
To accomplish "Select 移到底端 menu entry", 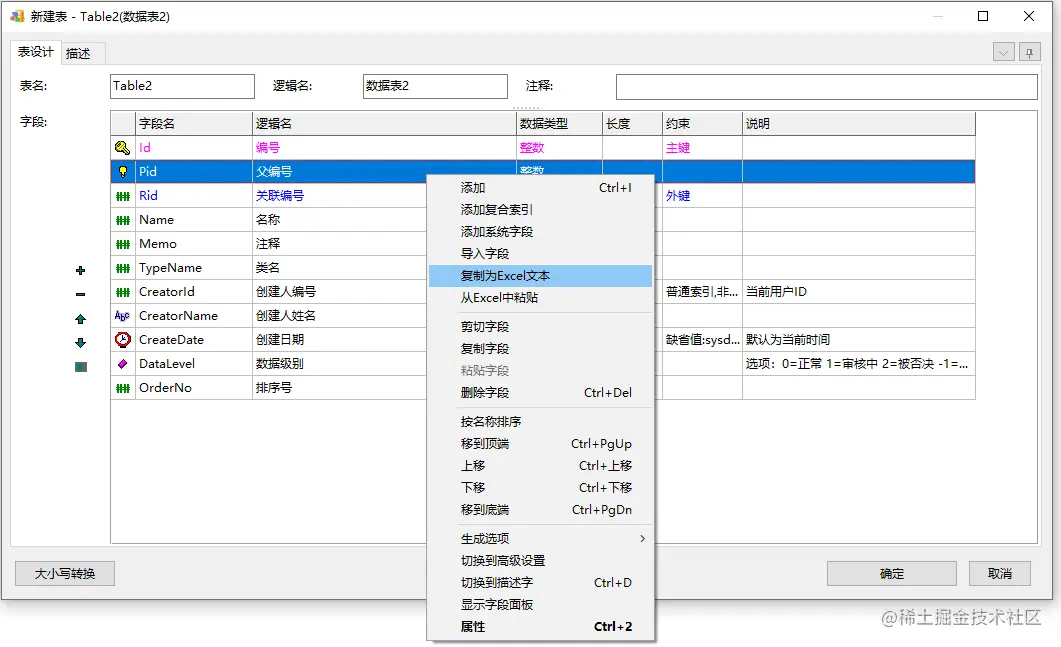I will [x=541, y=510].
